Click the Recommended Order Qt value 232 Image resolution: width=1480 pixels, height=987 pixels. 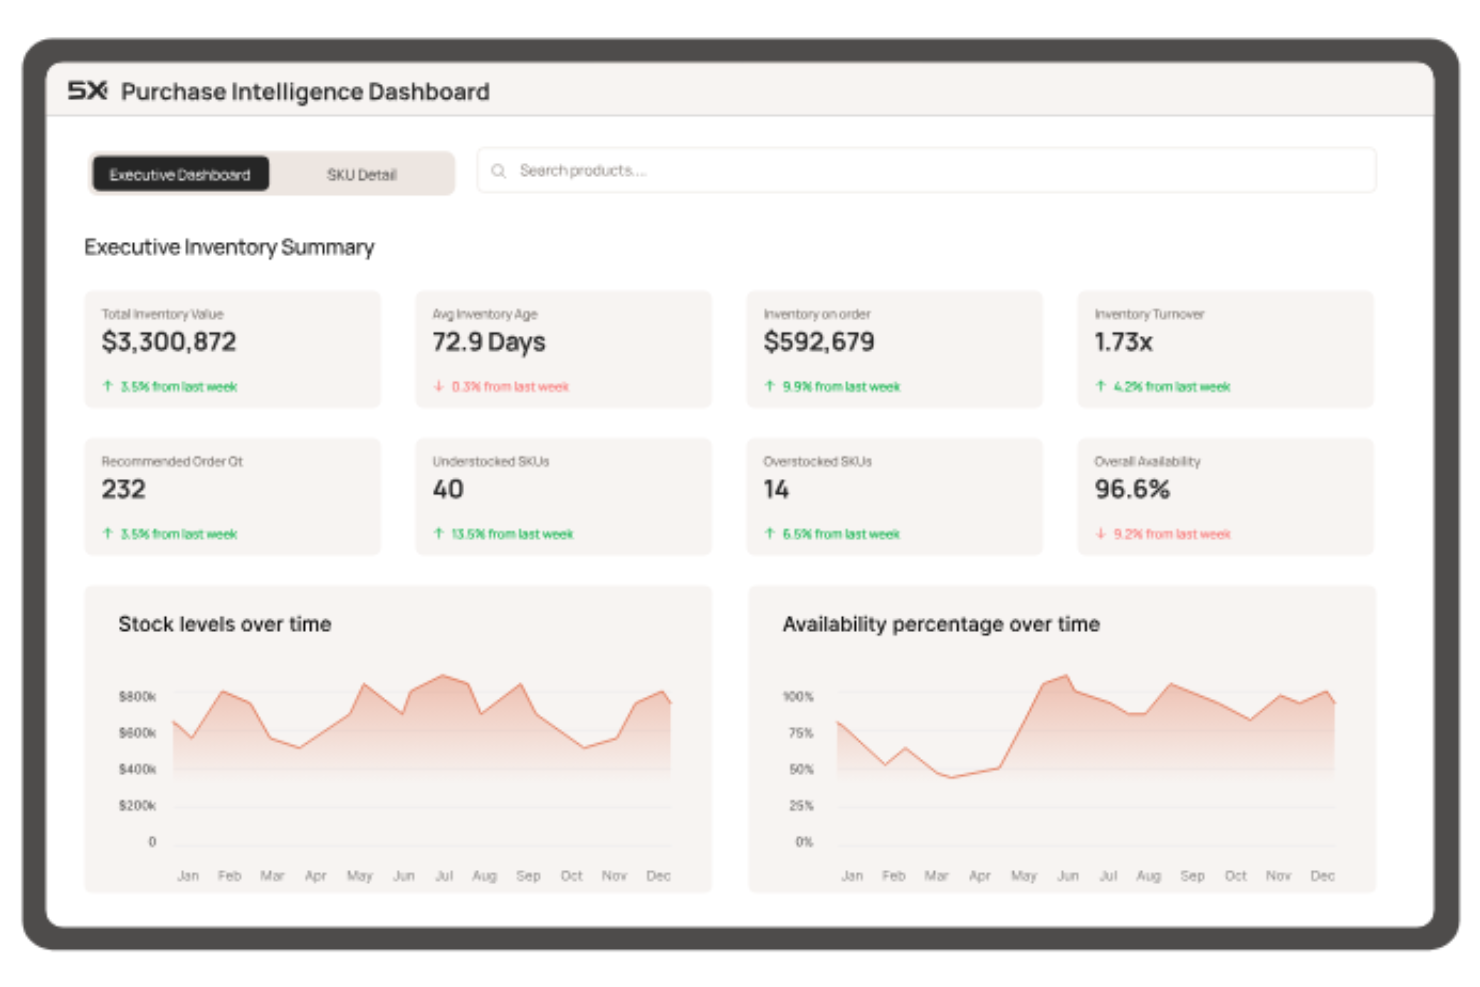(x=124, y=489)
